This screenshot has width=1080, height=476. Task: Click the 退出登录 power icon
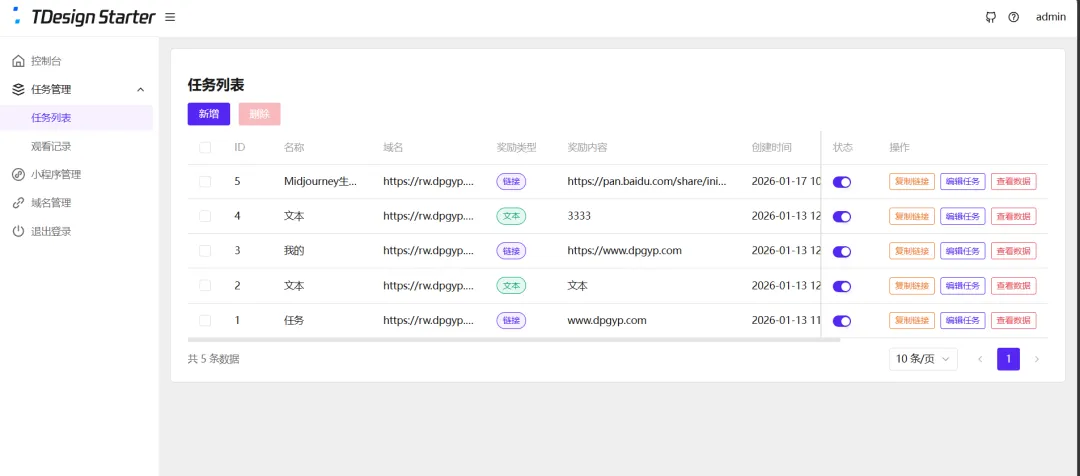click(19, 231)
